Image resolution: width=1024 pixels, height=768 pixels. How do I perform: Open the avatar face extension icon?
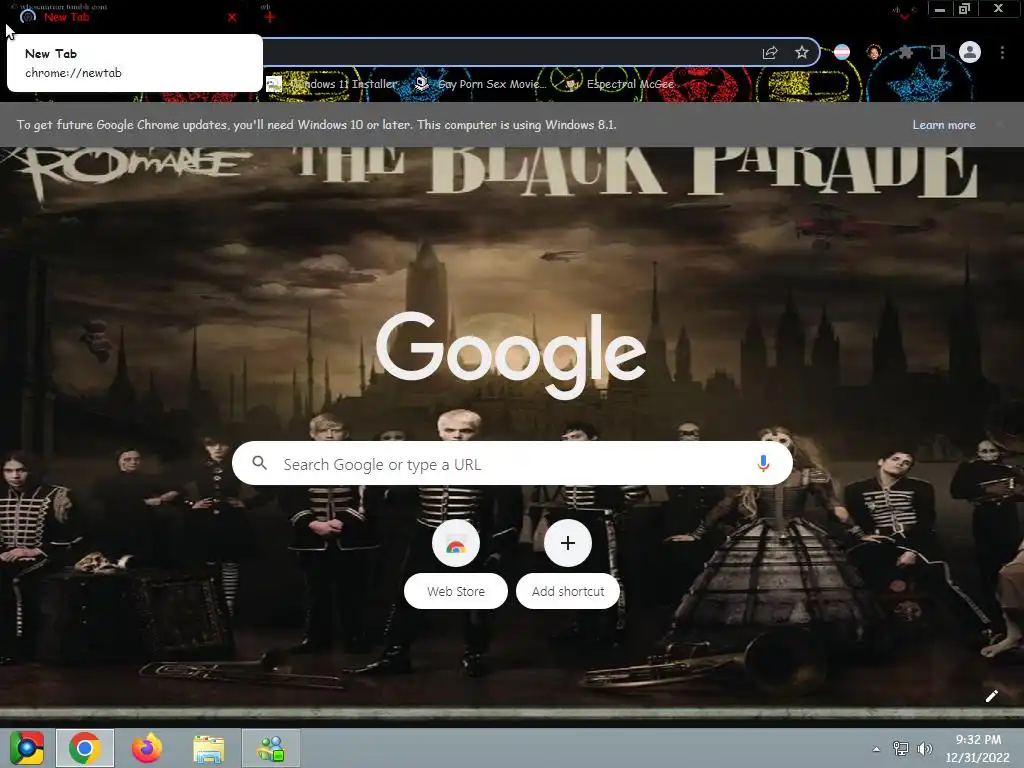[x=874, y=52]
